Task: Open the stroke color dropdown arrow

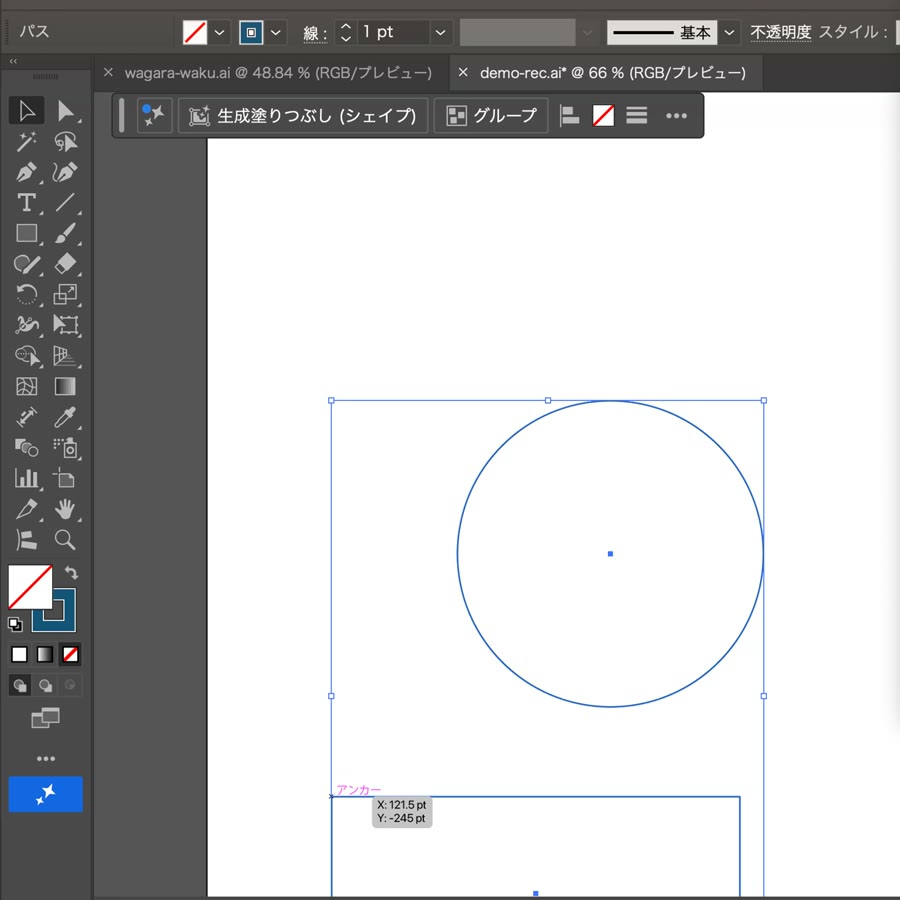Action: (276, 33)
